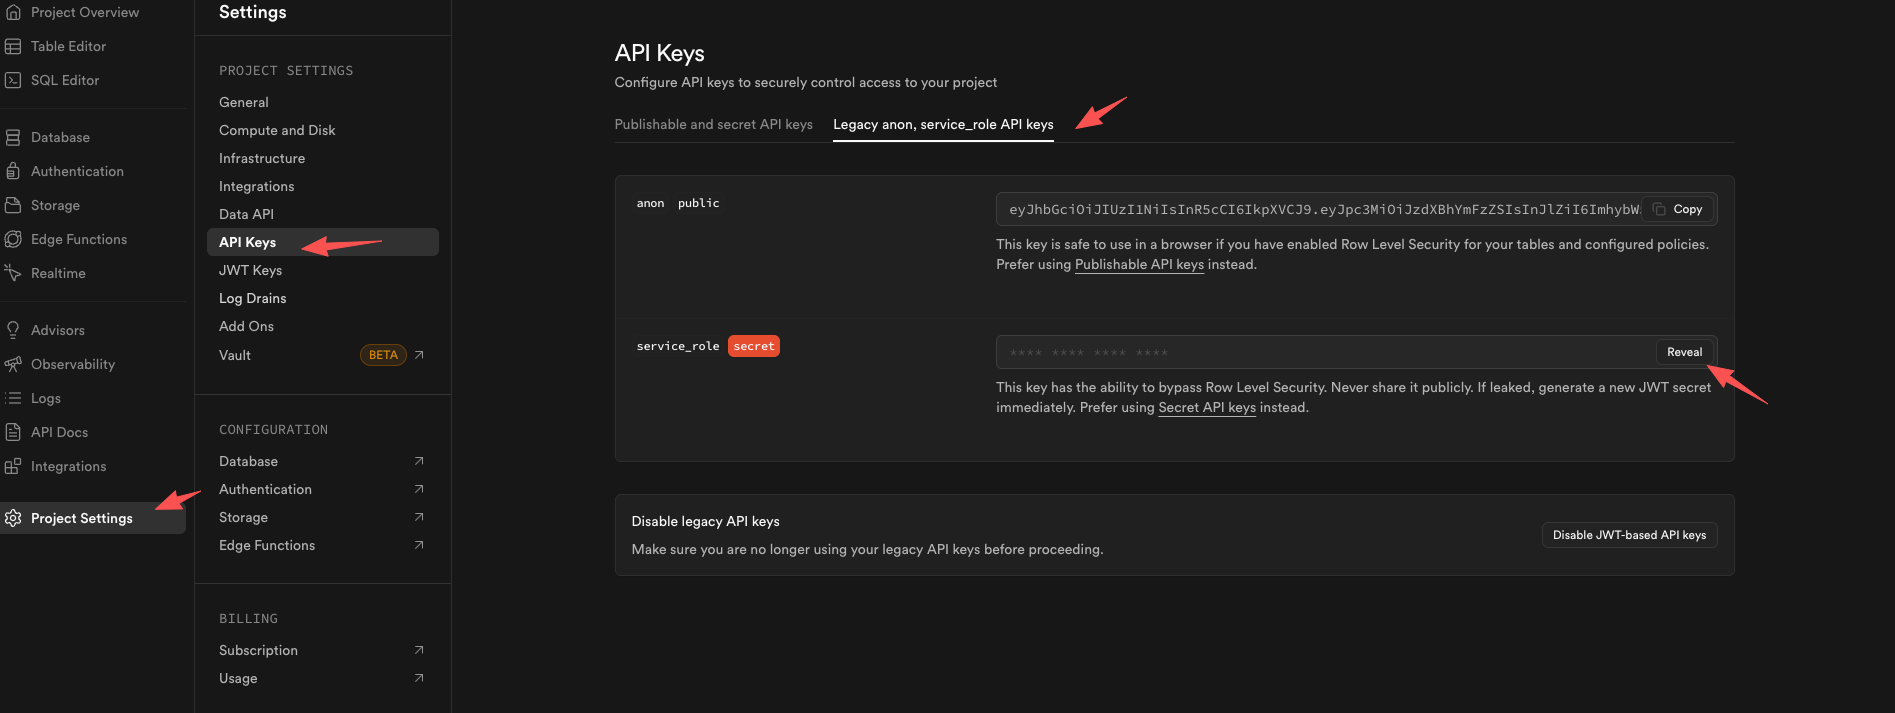The height and width of the screenshot is (713, 1895).
Task: Click the Storage folder icon
Action: (13, 206)
